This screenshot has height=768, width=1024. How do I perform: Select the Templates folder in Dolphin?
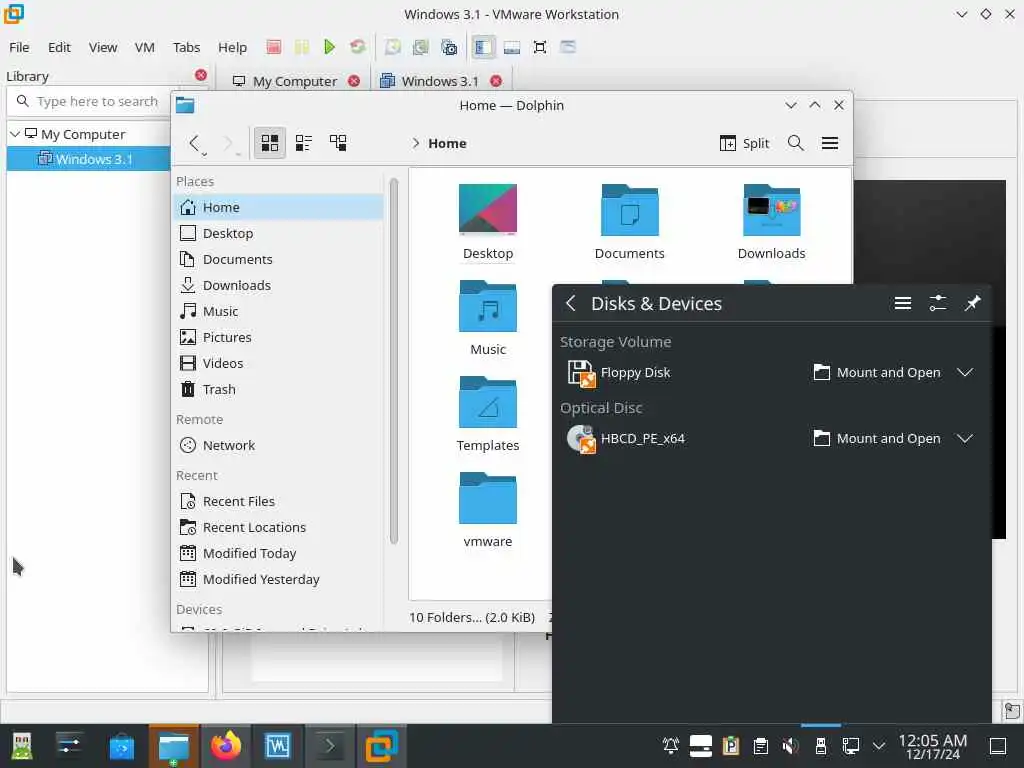pyautogui.click(x=488, y=414)
